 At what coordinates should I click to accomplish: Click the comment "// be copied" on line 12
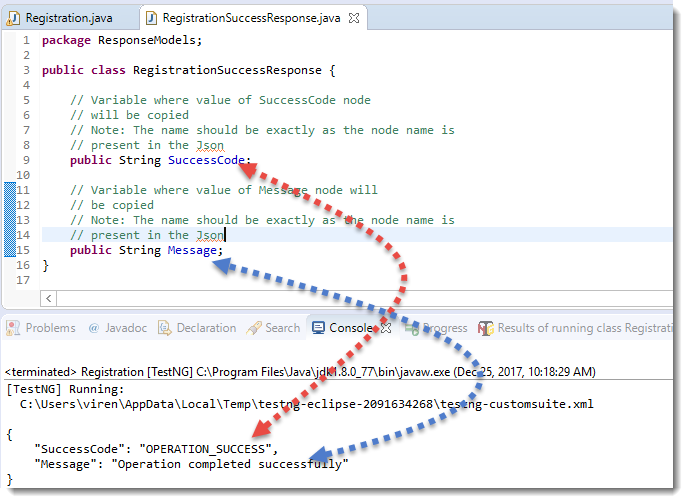tap(112, 205)
